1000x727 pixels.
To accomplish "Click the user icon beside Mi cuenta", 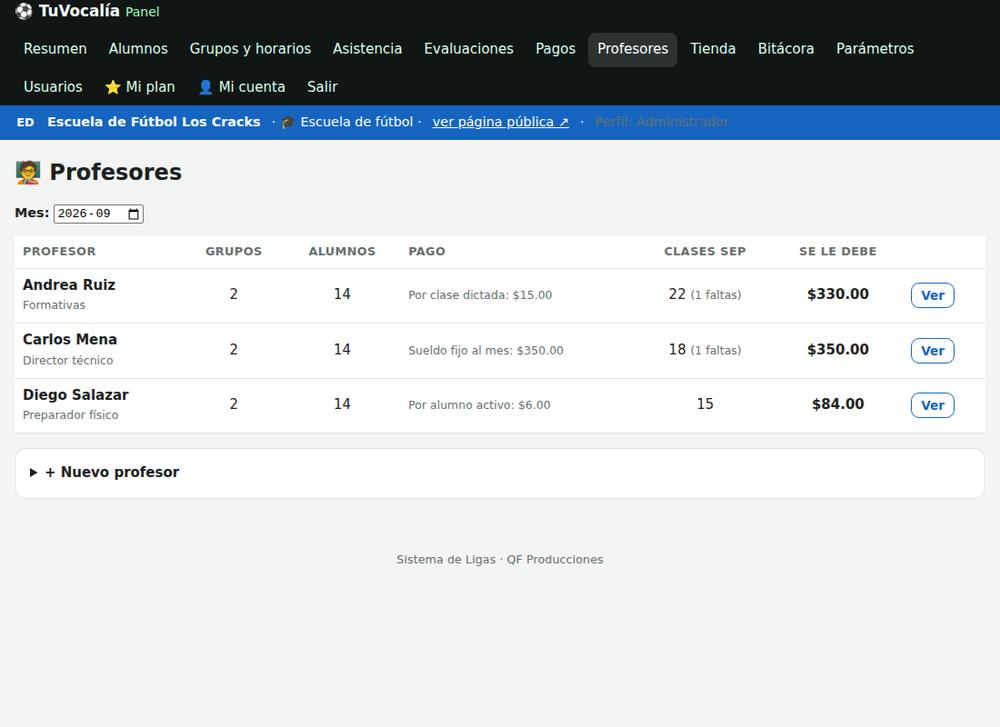I will point(205,87).
